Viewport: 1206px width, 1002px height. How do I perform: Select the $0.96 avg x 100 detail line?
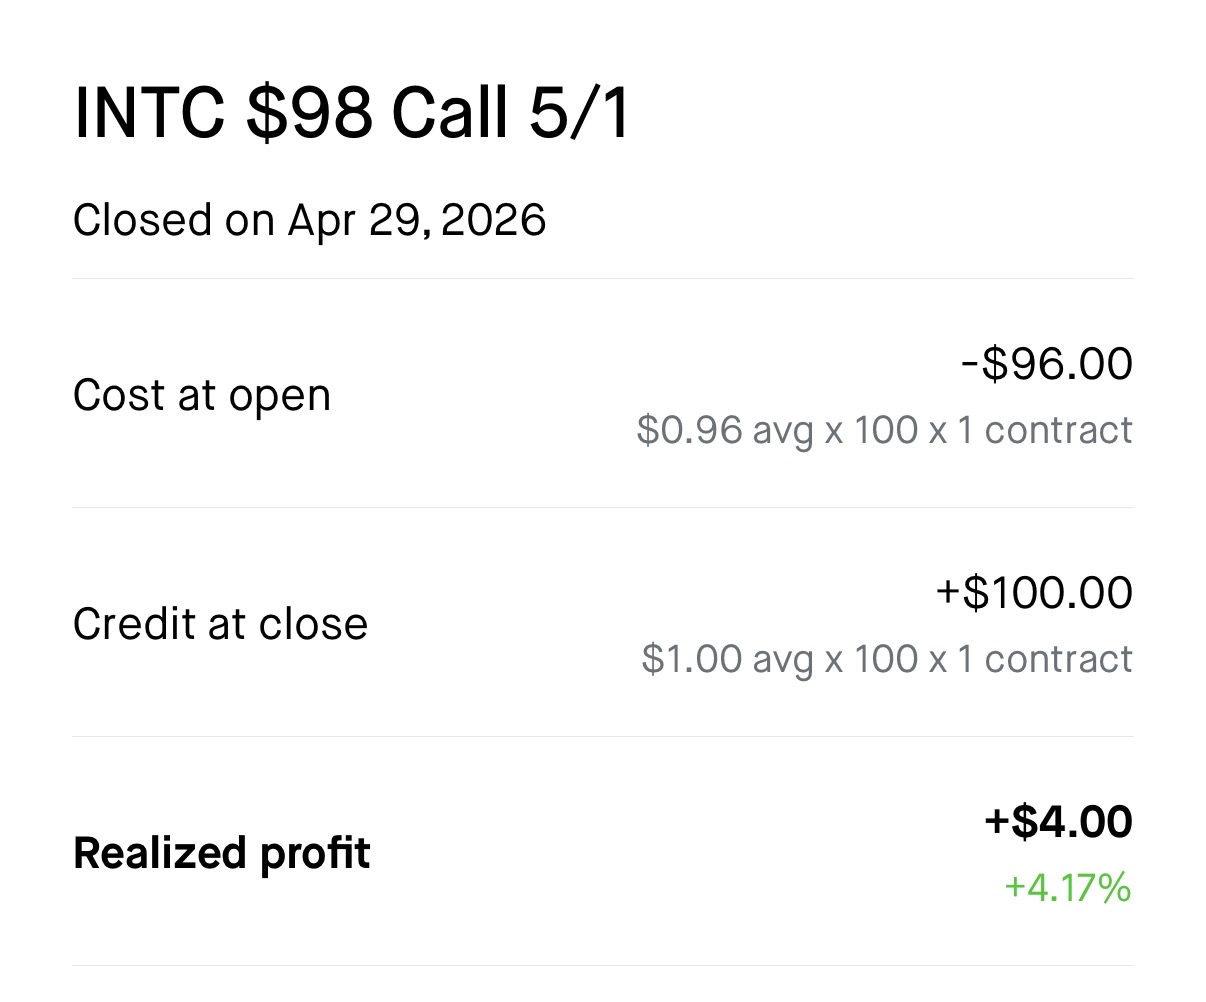[x=884, y=431]
